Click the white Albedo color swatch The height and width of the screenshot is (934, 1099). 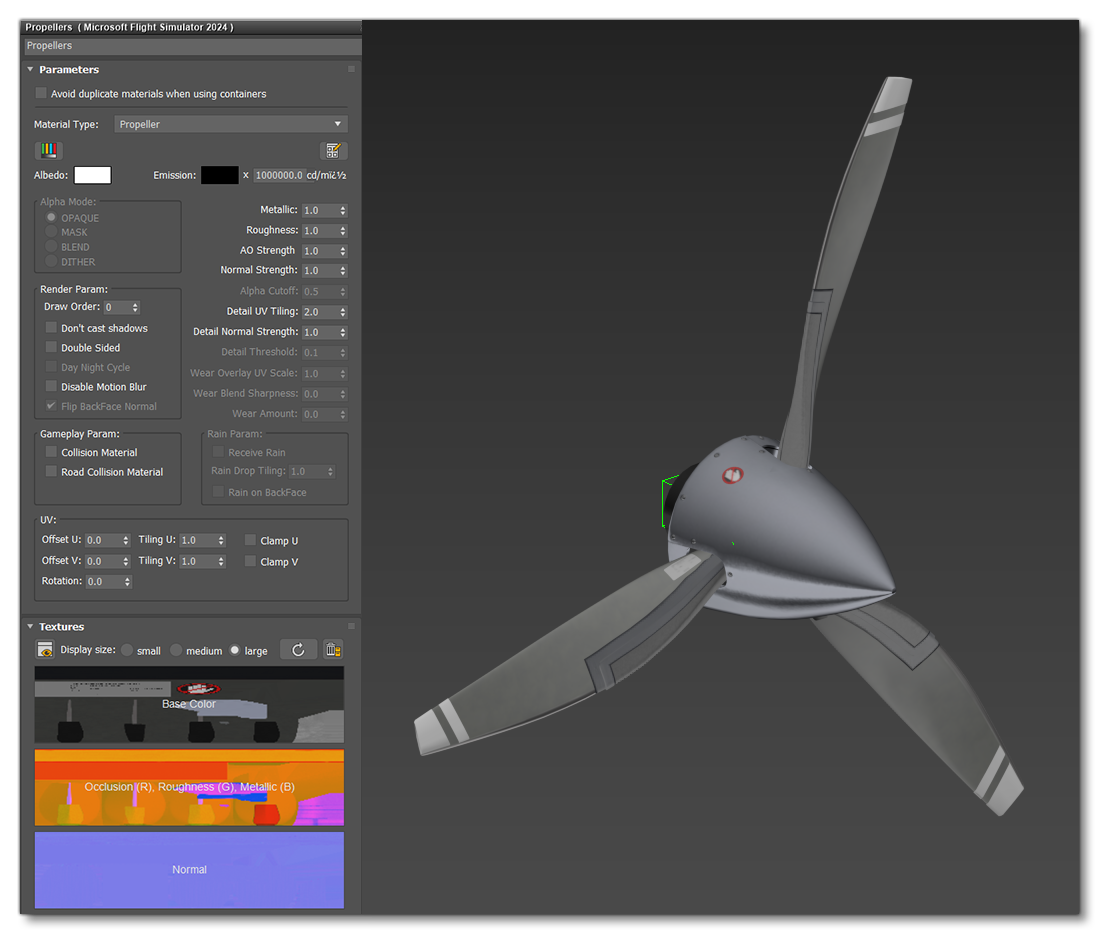pos(92,175)
